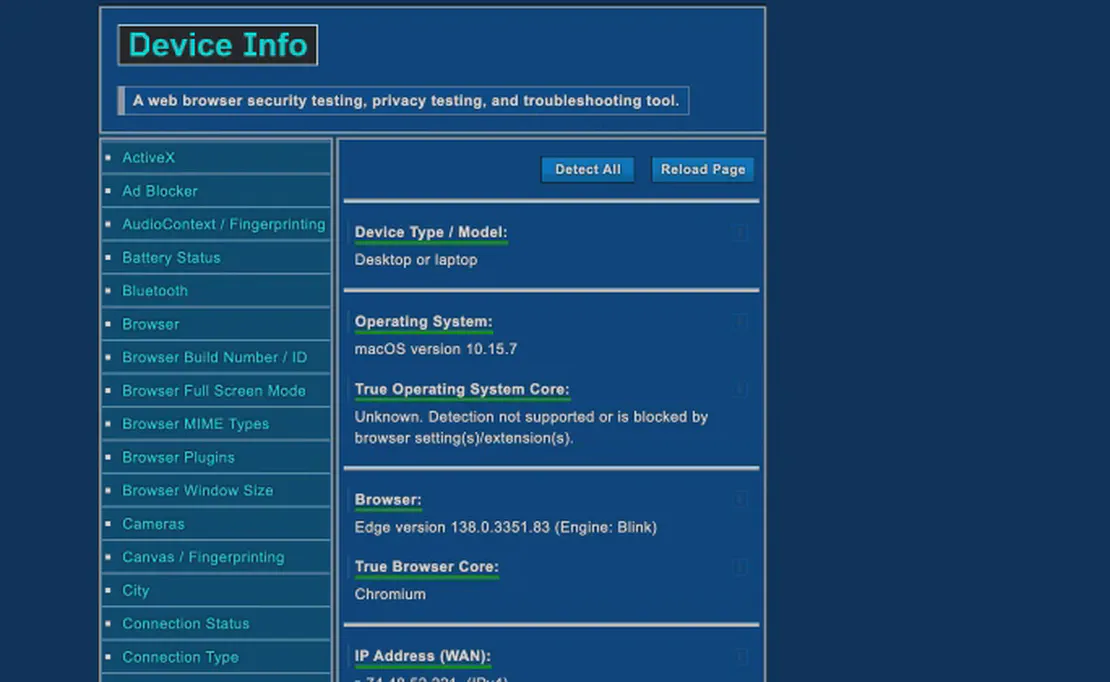
Task: Click the 'Unknown. Detection not supported' message
Action: pyautogui.click(x=531, y=428)
